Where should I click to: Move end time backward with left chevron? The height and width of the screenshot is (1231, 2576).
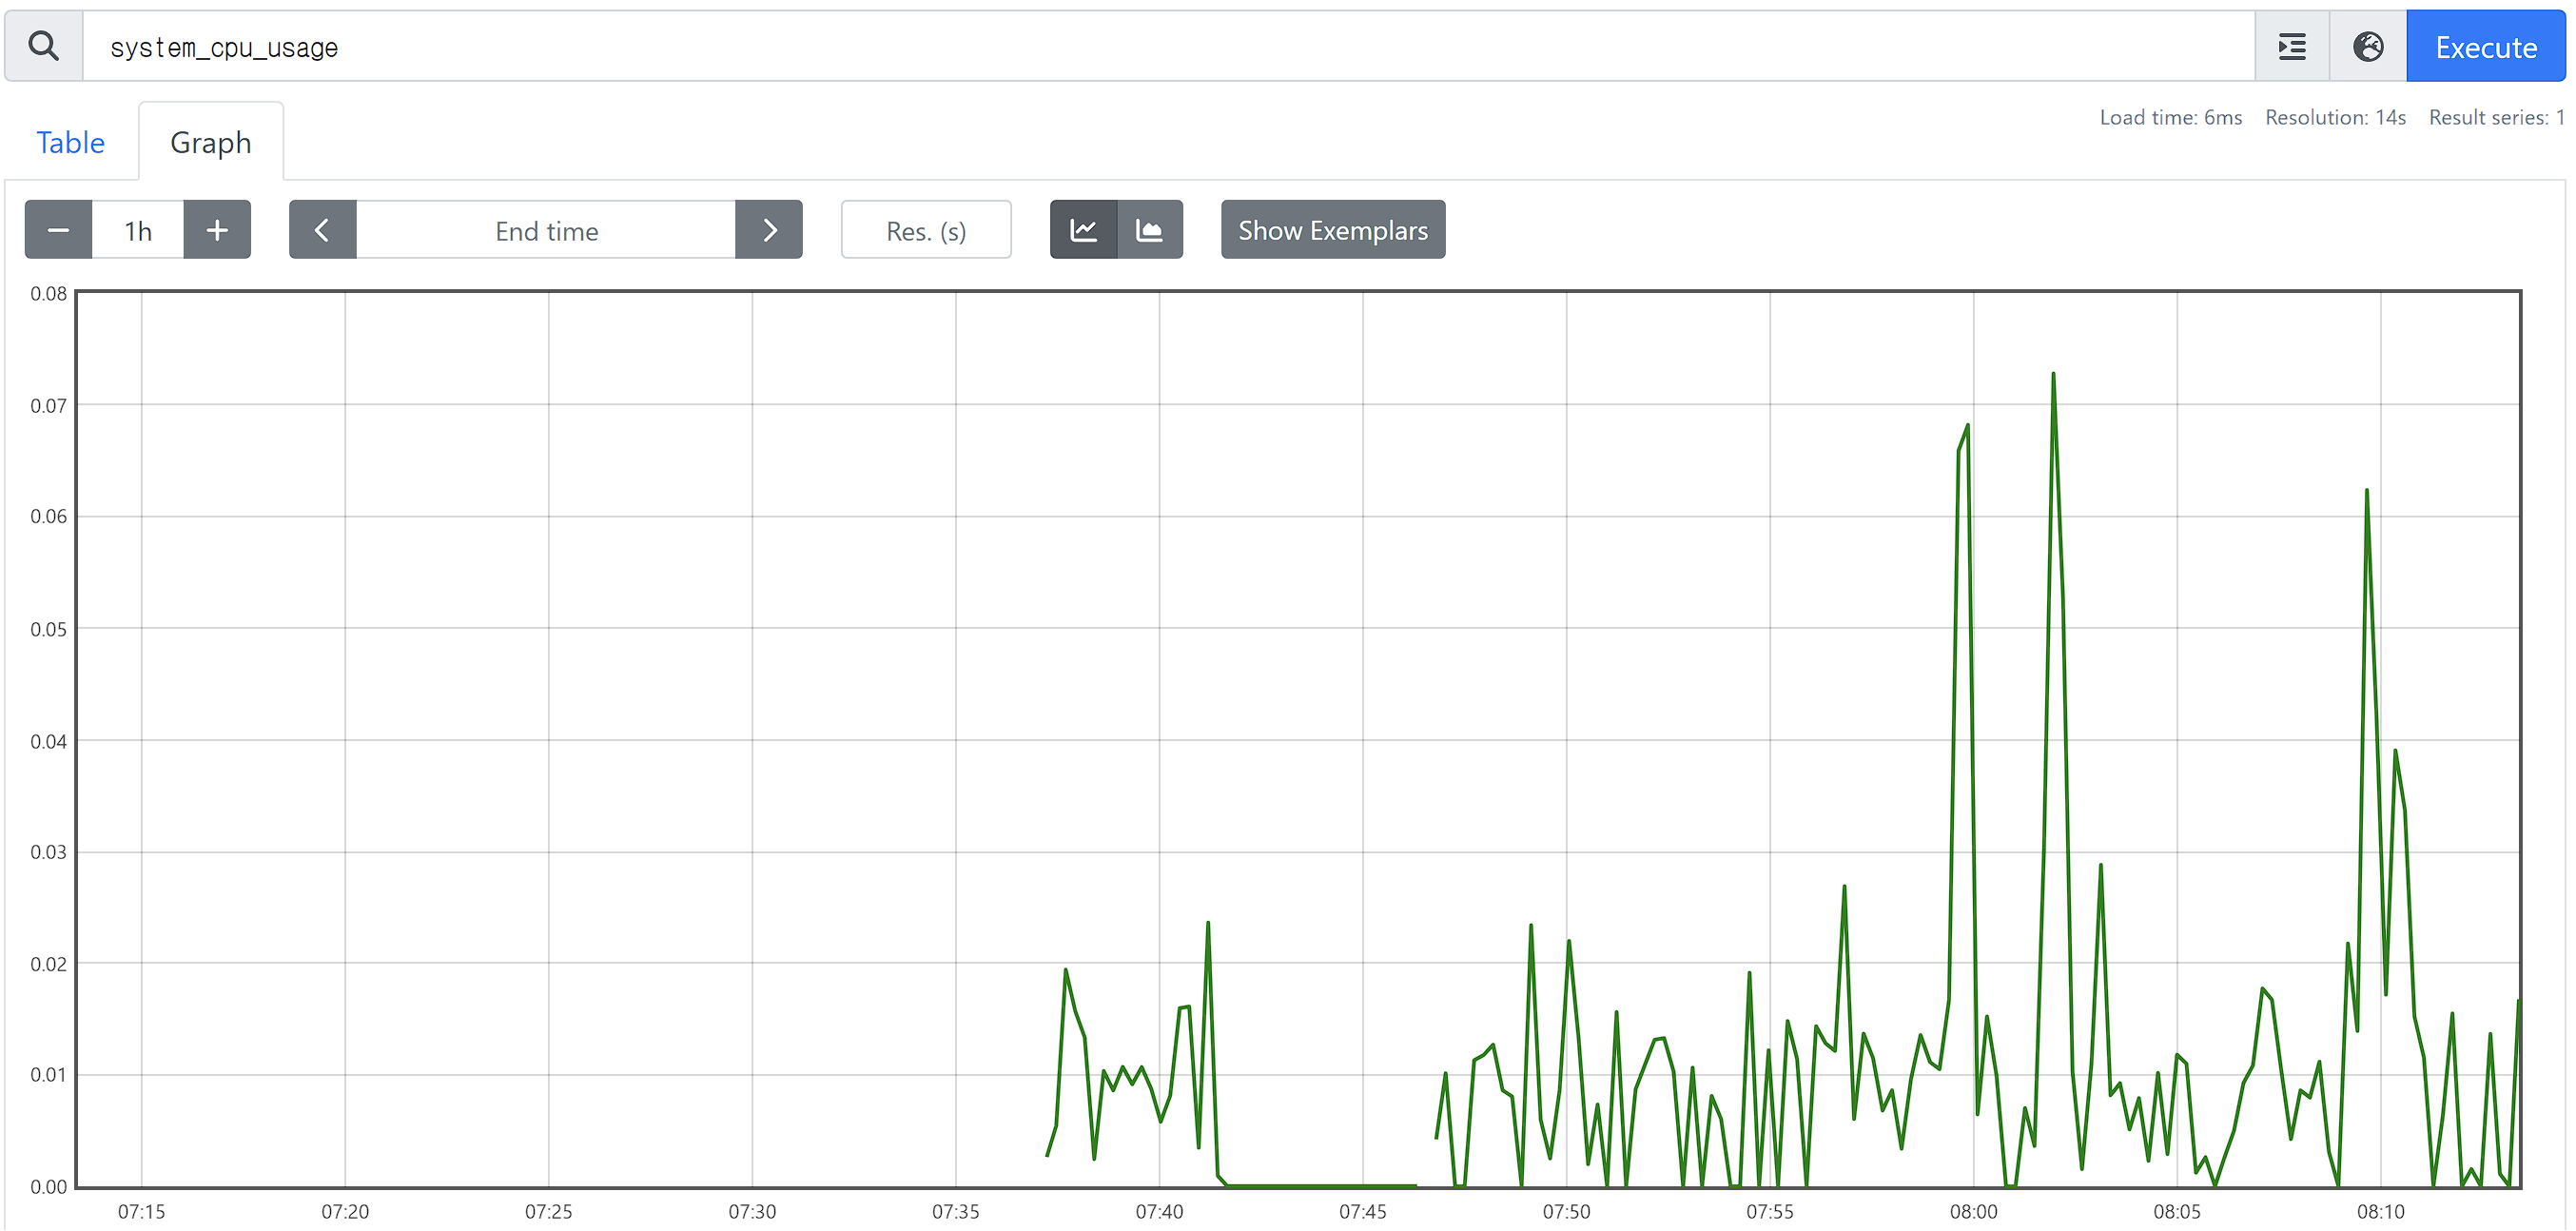tap(322, 230)
